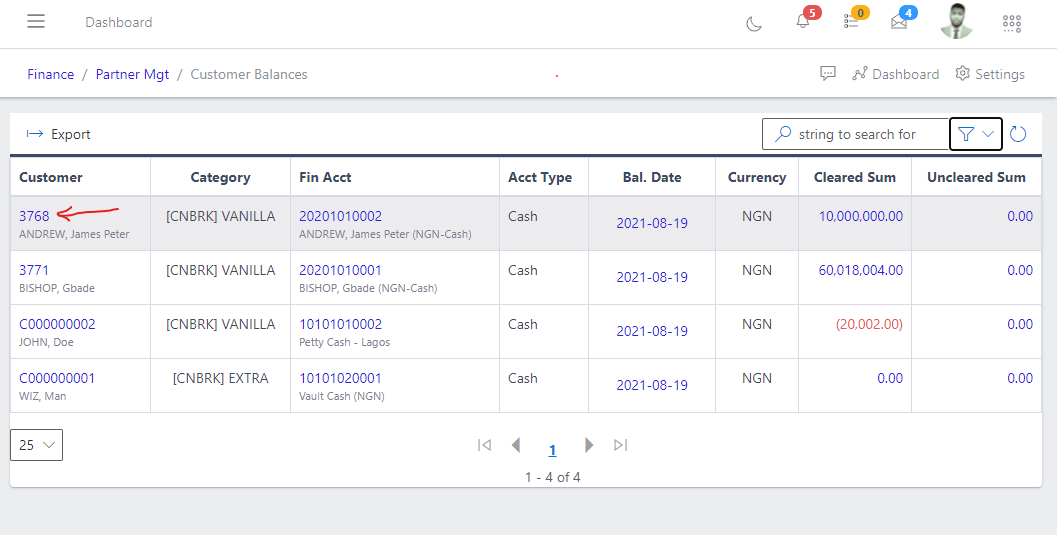Open the page size 25 dropdown
The height and width of the screenshot is (535, 1057).
(36, 445)
